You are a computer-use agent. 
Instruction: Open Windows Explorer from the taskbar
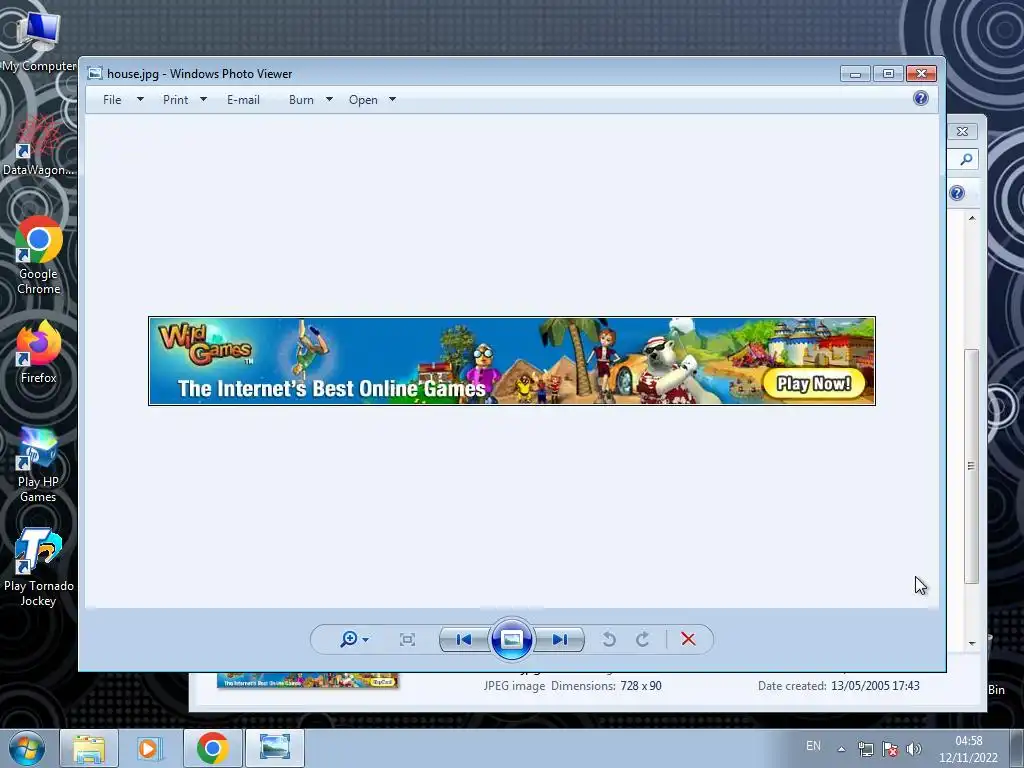click(89, 748)
